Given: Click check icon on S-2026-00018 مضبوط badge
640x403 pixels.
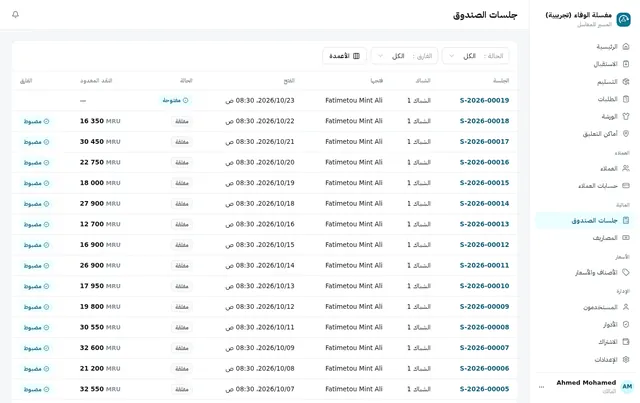Looking at the screenshot, I should pos(47,121).
